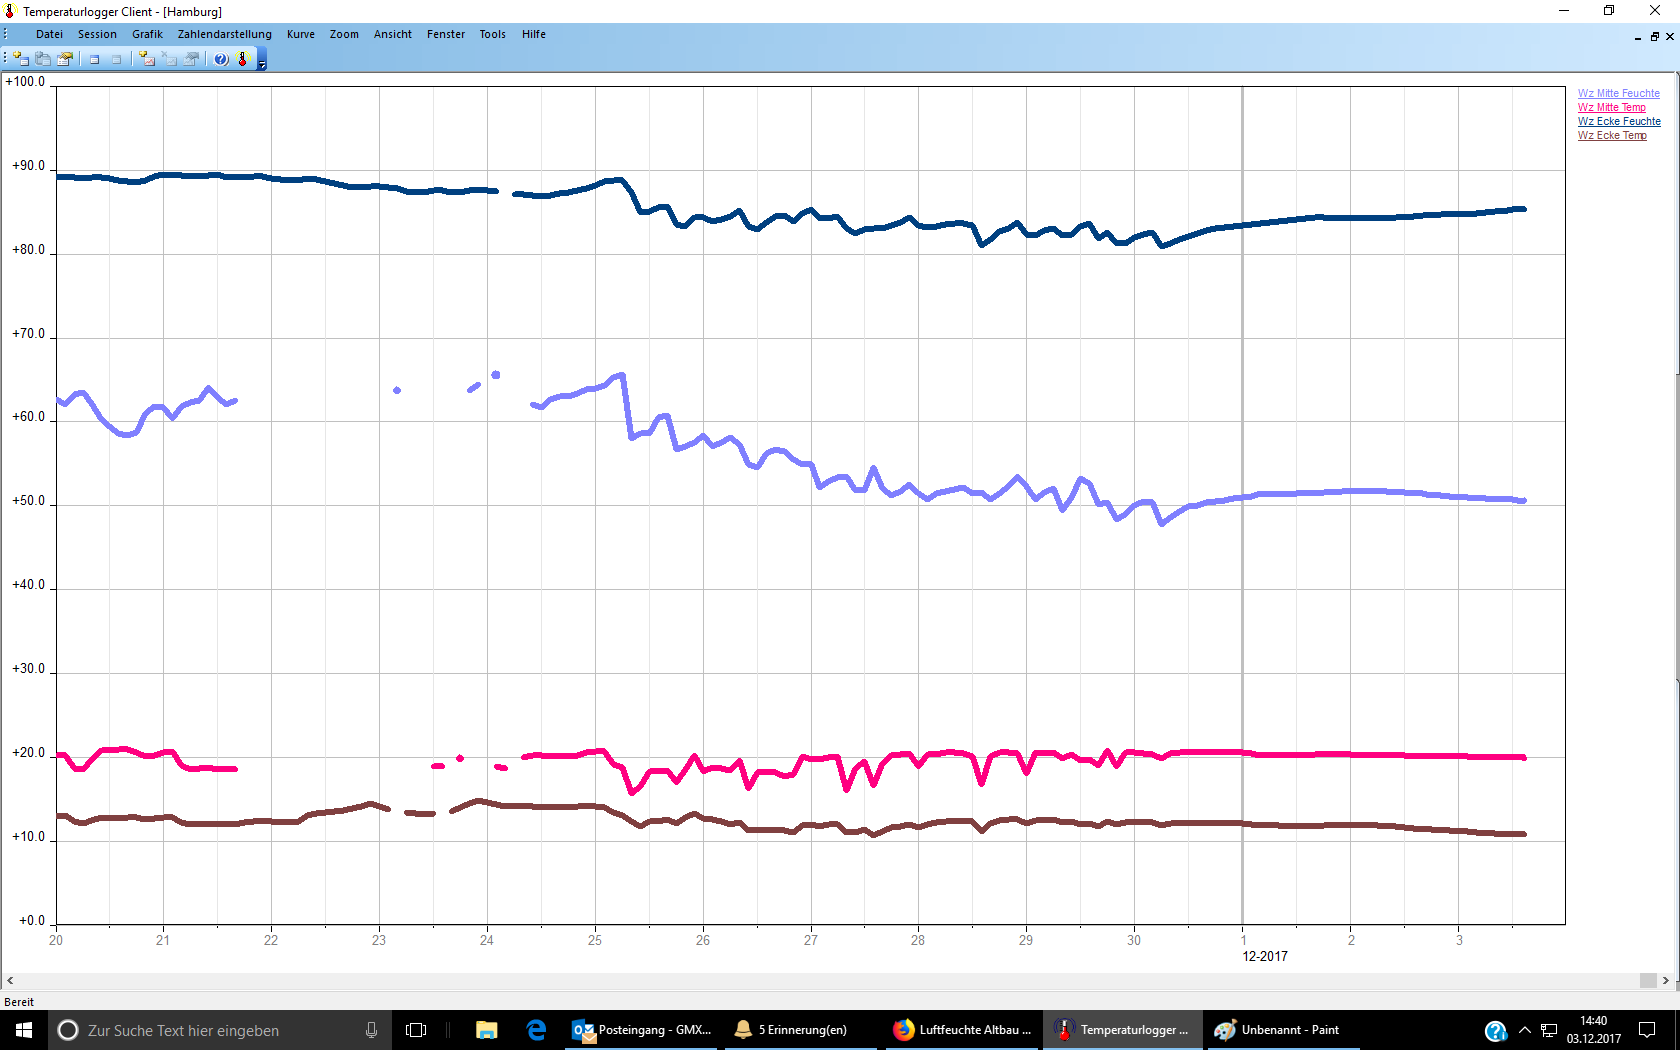Screen dimensions: 1680x1050
Task: Click the blue help question mark icon
Action: 221,59
